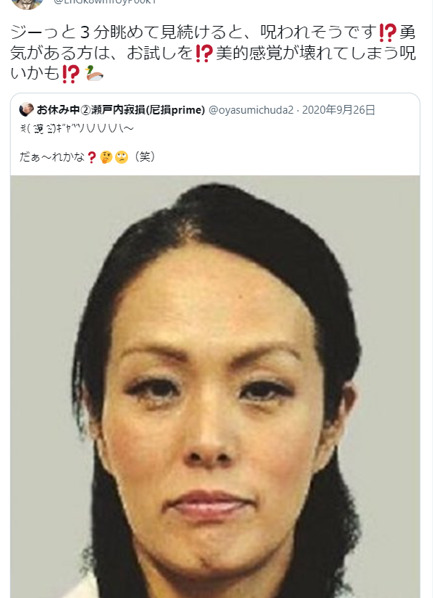Click the thinking face emoji in quoted tweet
Screen dimensions: 433x598
(x=106, y=157)
